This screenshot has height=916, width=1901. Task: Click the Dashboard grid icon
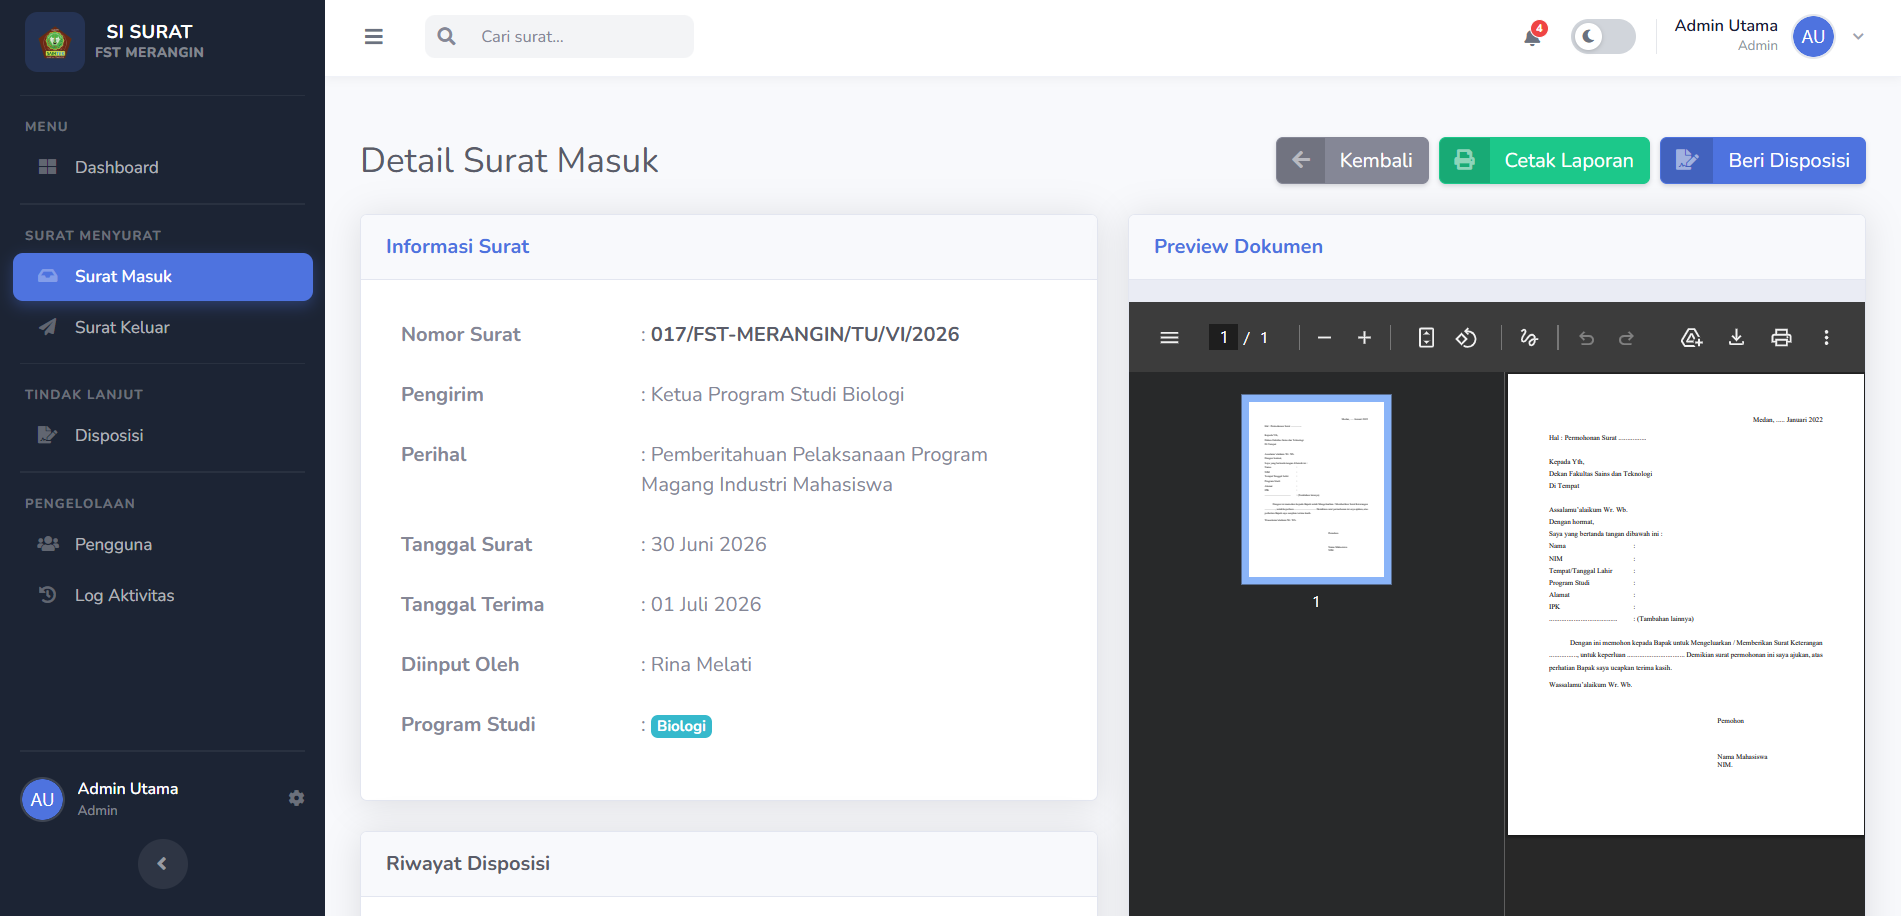point(47,167)
